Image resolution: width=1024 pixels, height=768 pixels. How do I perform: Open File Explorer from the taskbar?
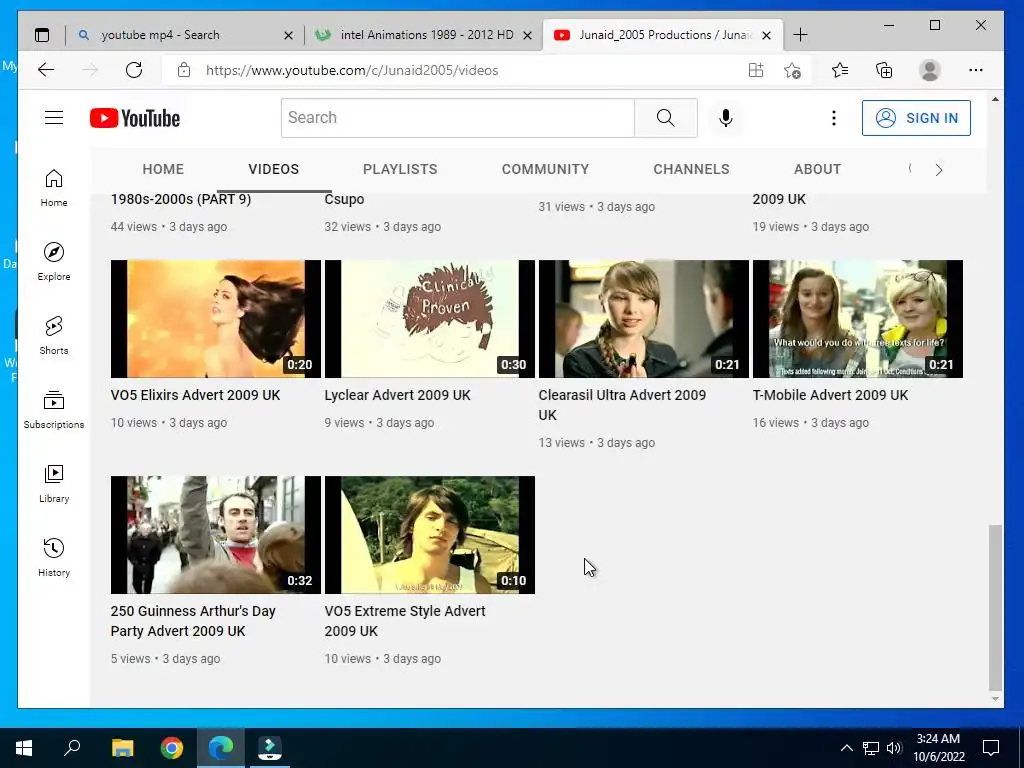pos(122,748)
